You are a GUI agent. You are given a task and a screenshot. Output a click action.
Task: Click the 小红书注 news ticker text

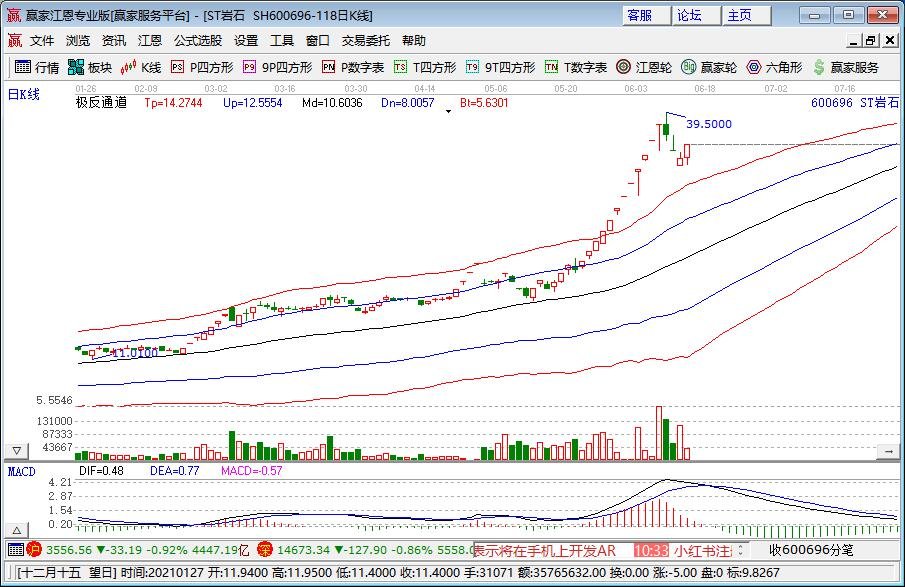pos(703,551)
